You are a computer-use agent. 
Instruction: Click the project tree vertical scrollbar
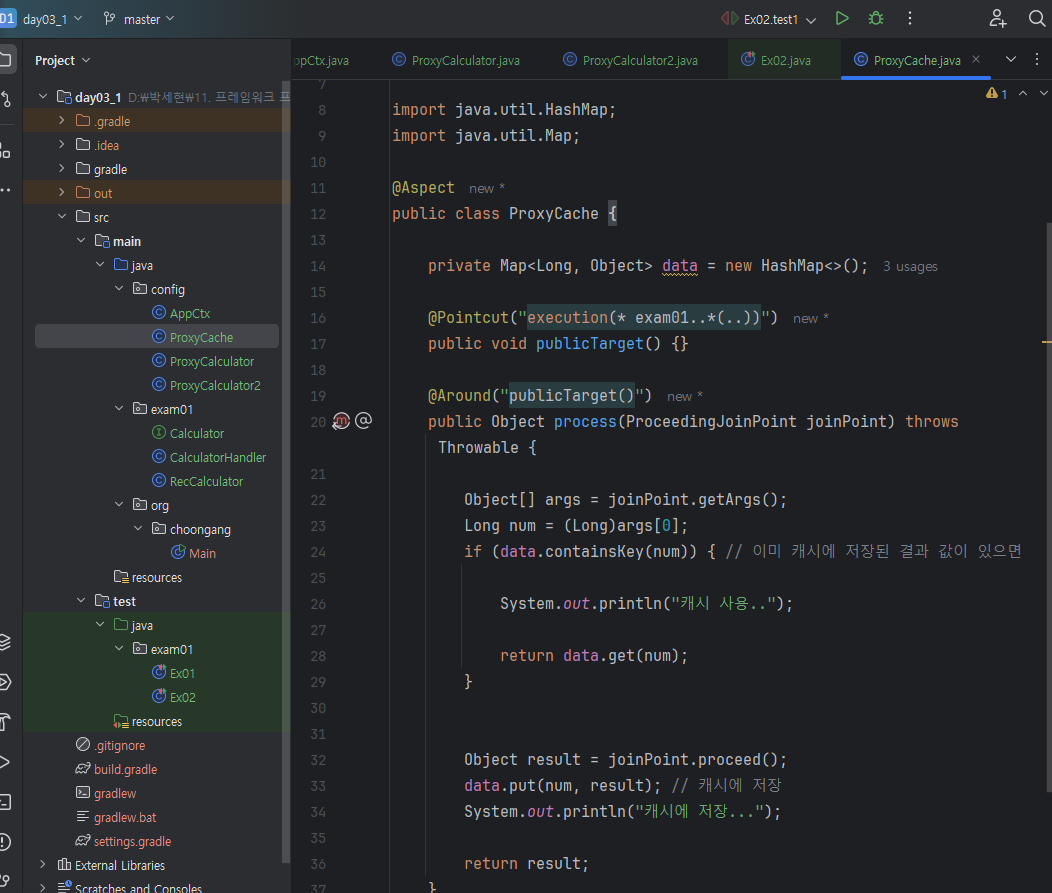(x=286, y=470)
